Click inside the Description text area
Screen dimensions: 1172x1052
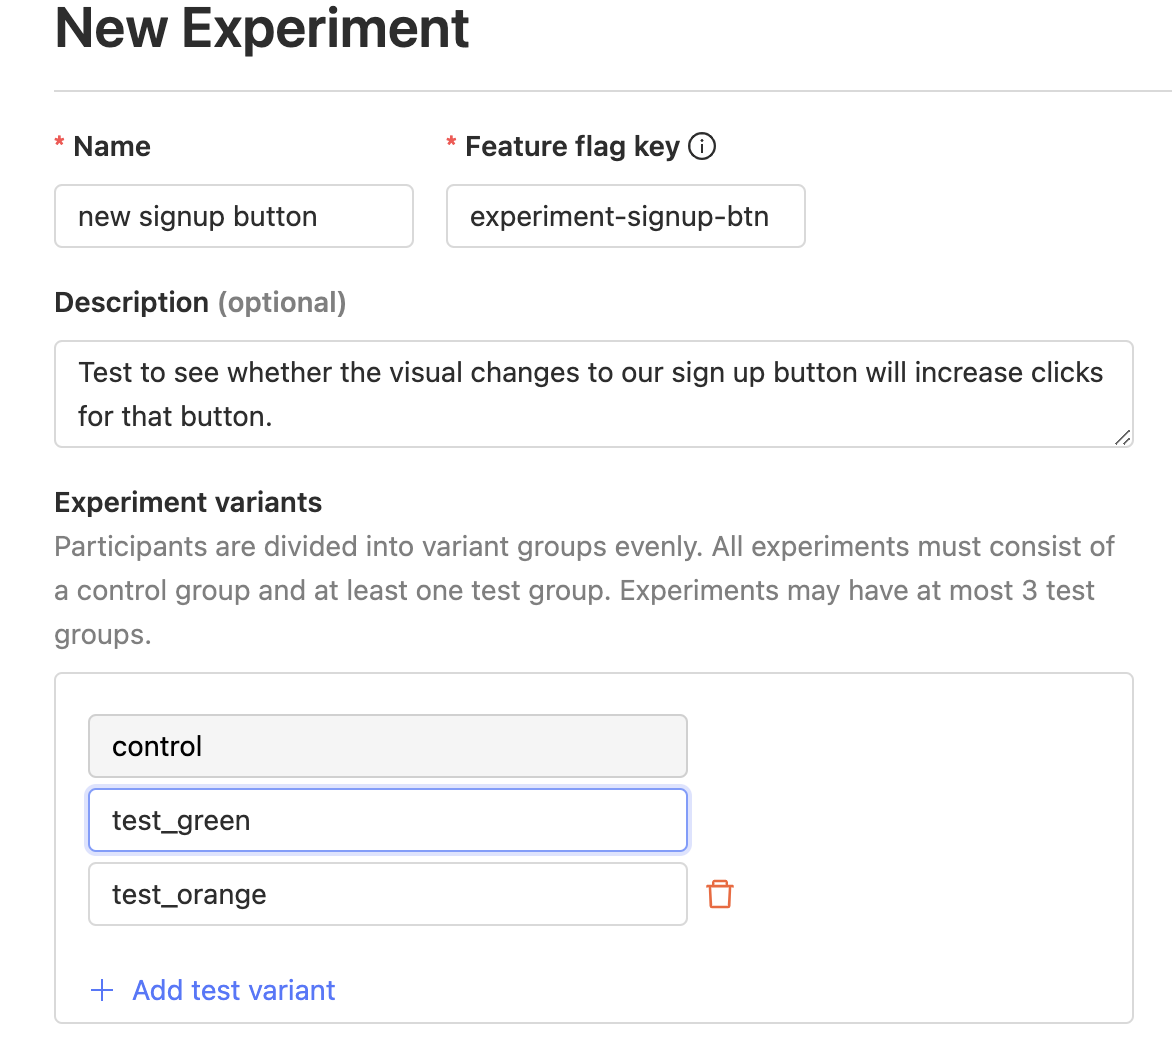click(593, 394)
